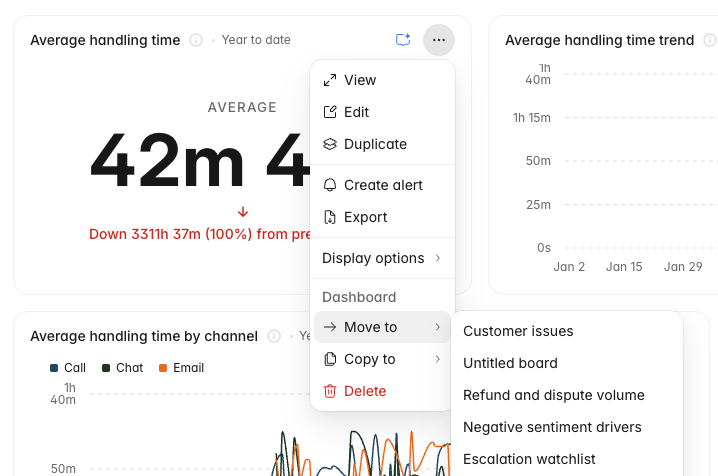The image size is (718, 476).
Task: Click the 1h 15m axis label
Action: pos(532,118)
